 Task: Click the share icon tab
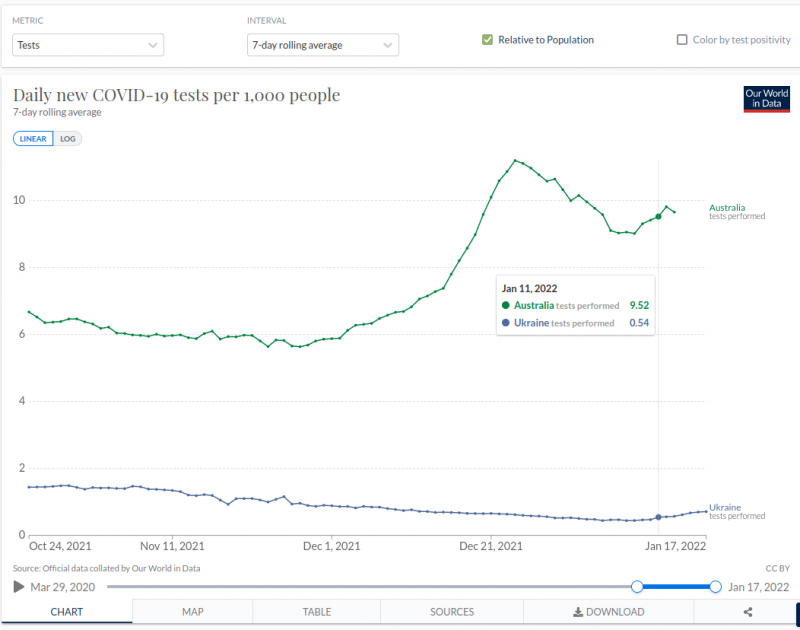(x=747, y=612)
